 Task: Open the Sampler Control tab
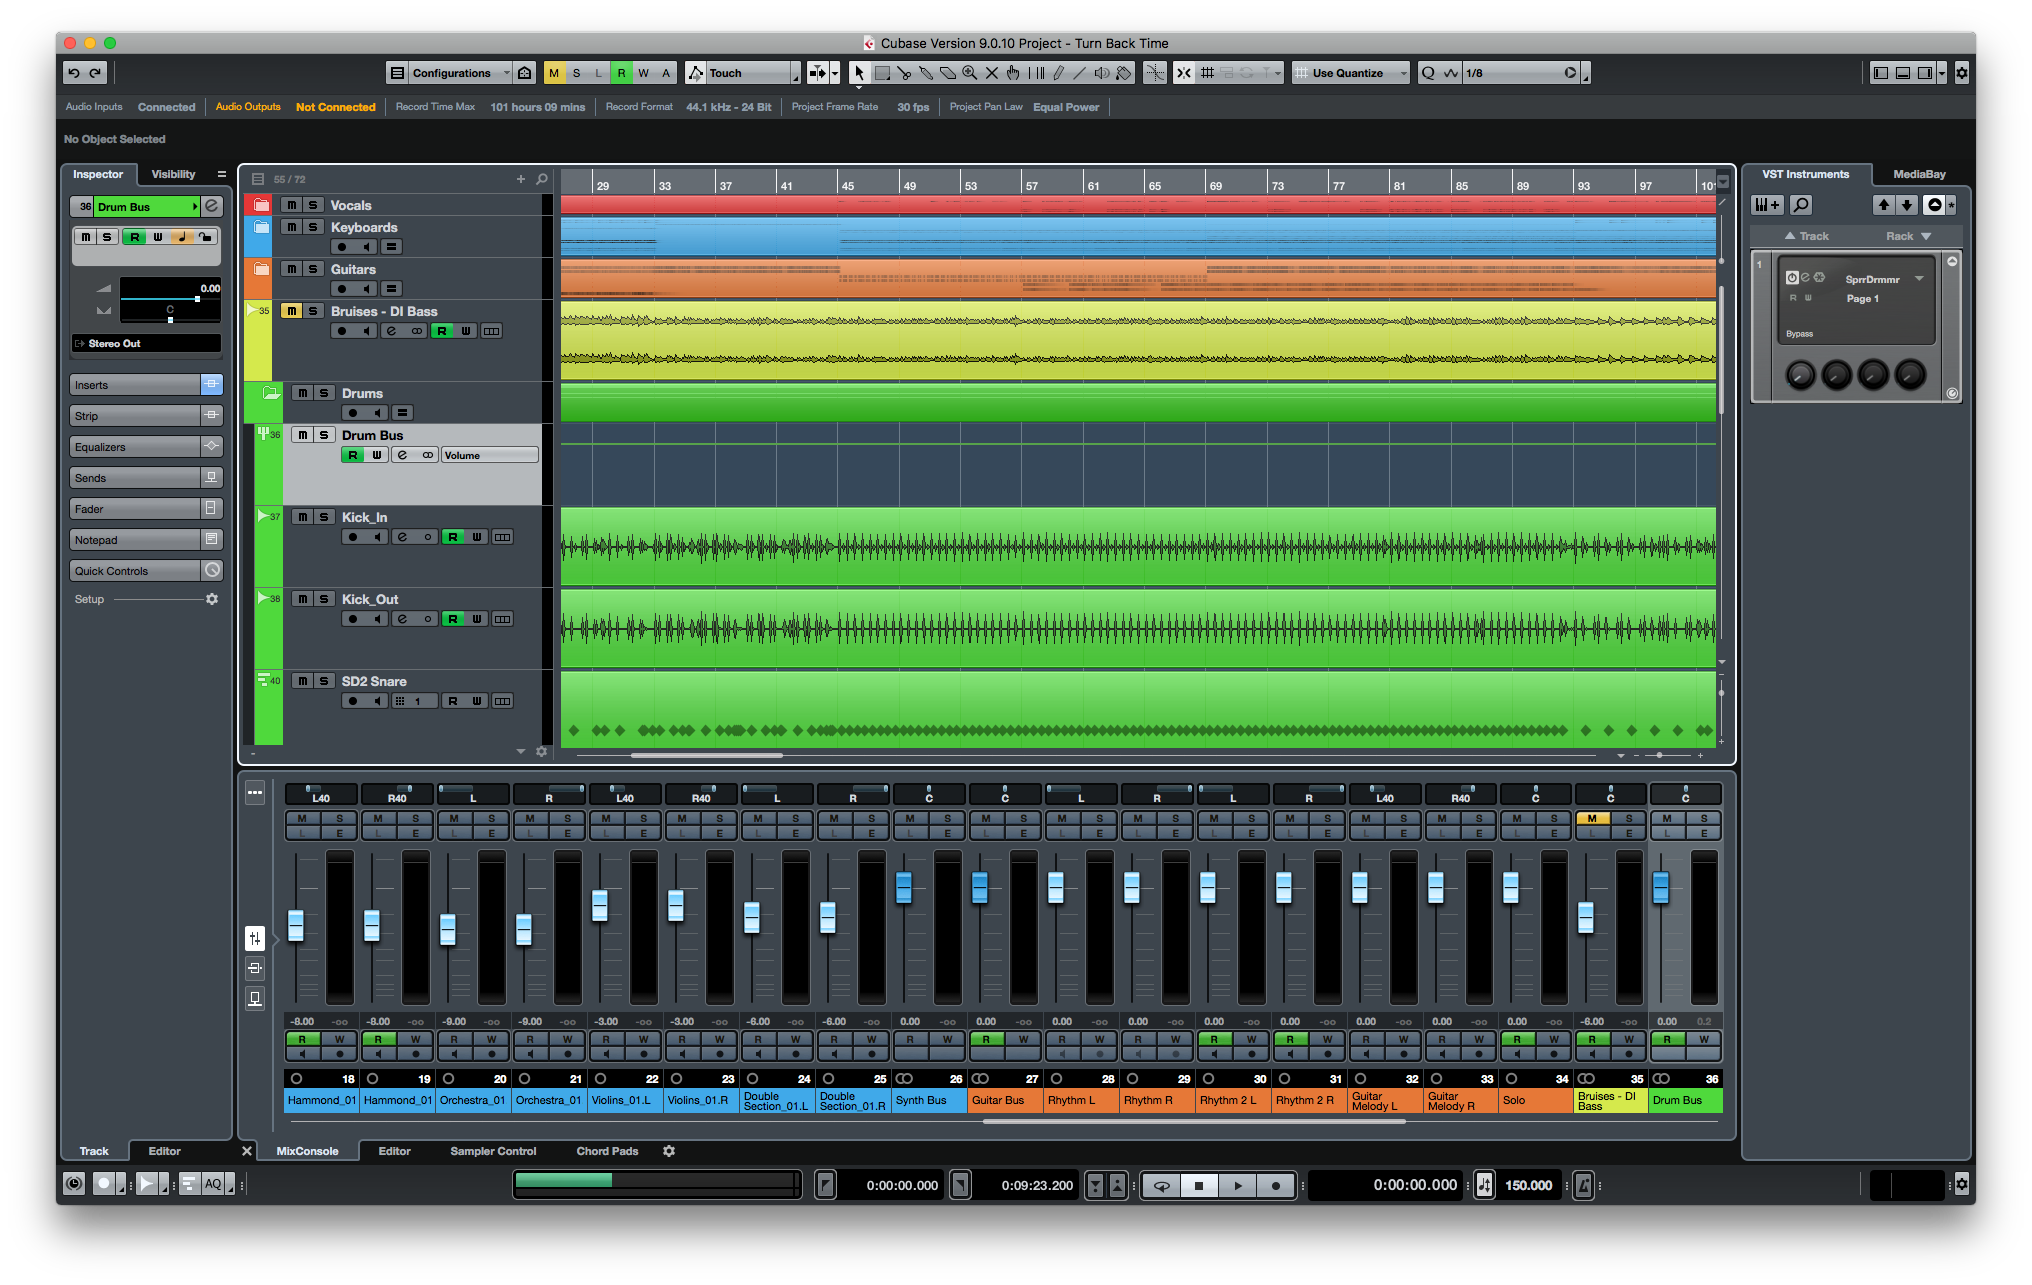pyautogui.click(x=493, y=1151)
